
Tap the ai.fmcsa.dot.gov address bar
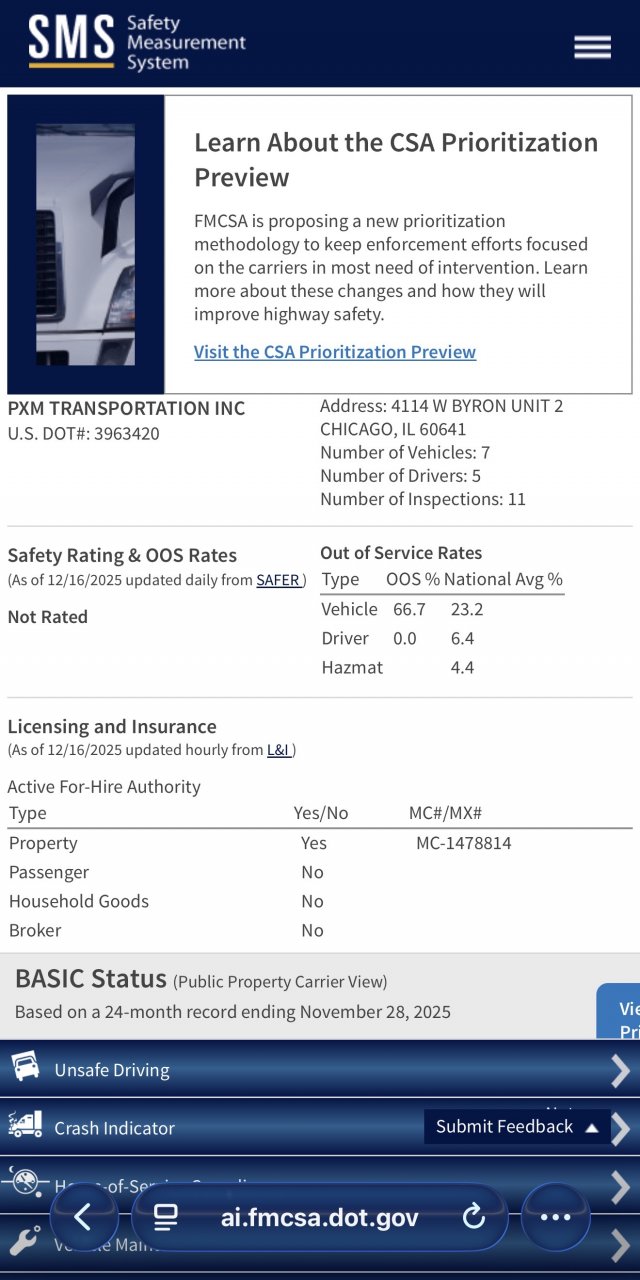pos(319,1217)
